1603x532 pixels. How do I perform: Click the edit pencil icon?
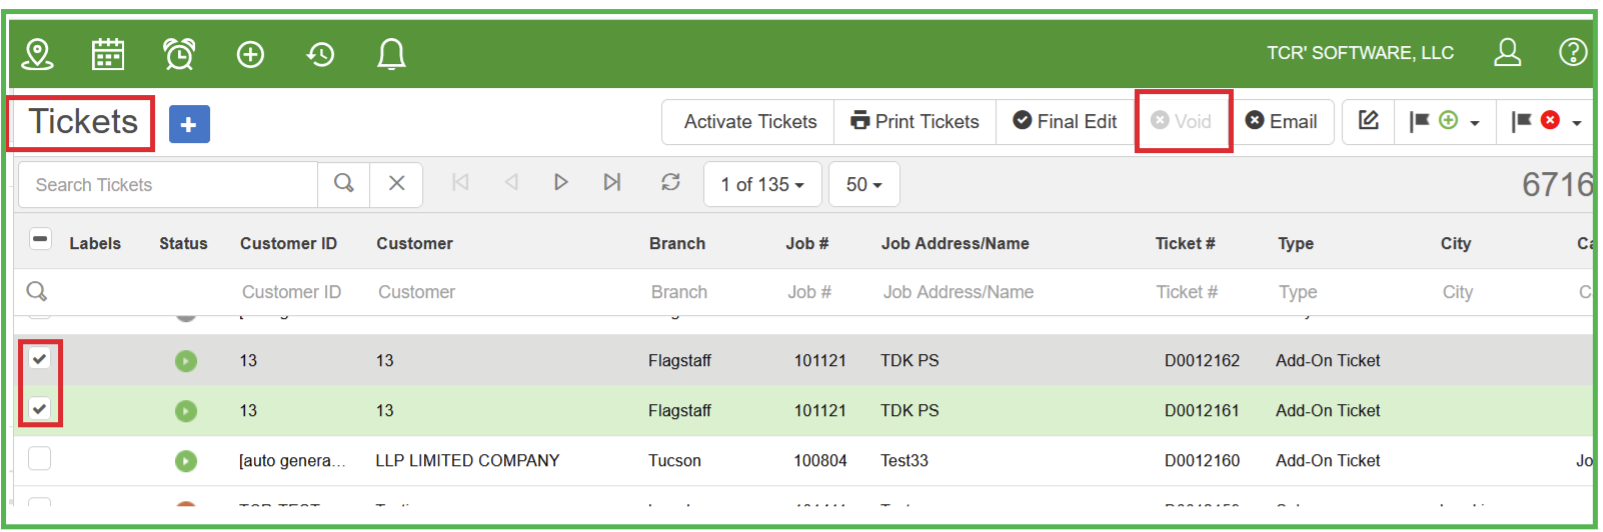pos(1368,121)
